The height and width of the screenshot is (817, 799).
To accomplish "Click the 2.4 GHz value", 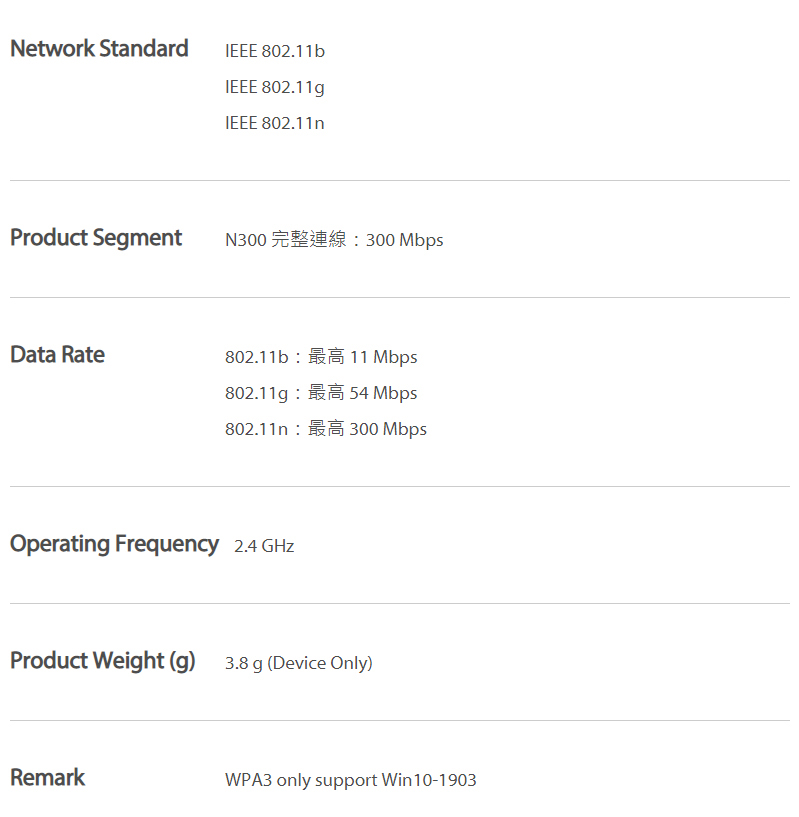I will tap(264, 546).
